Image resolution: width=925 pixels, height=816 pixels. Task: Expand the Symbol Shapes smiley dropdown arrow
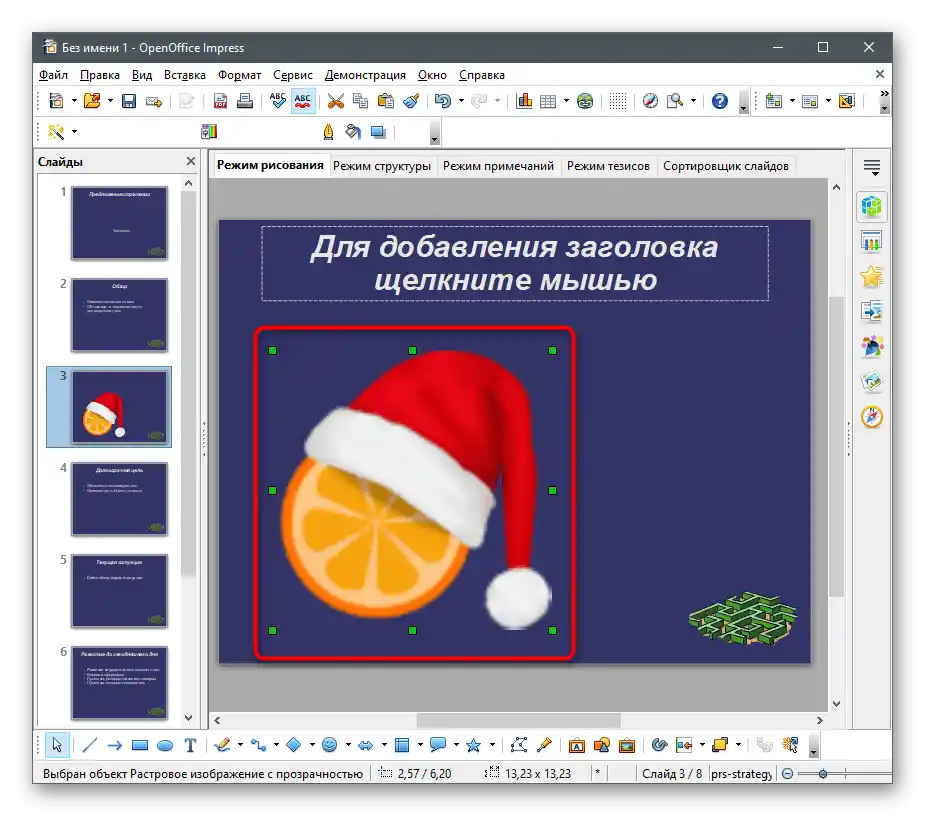(348, 745)
